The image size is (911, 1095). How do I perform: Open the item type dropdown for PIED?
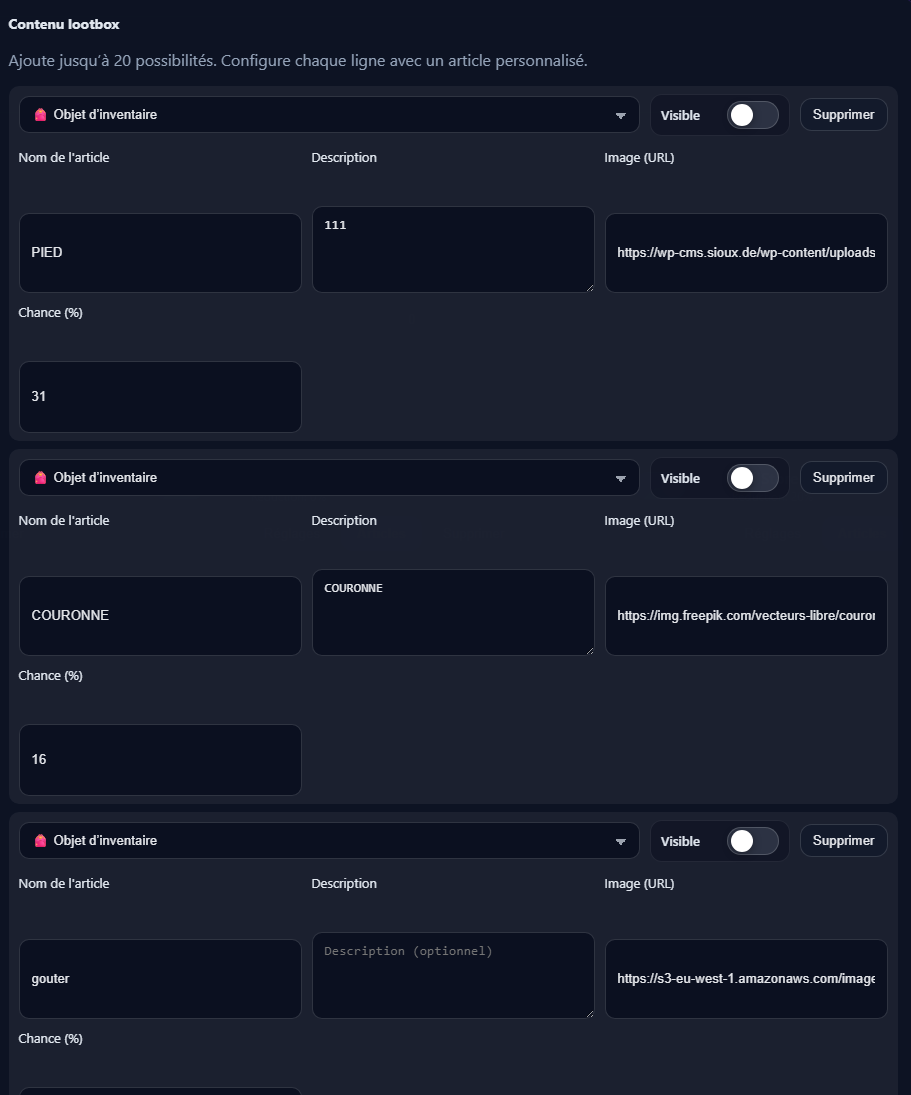(x=329, y=115)
